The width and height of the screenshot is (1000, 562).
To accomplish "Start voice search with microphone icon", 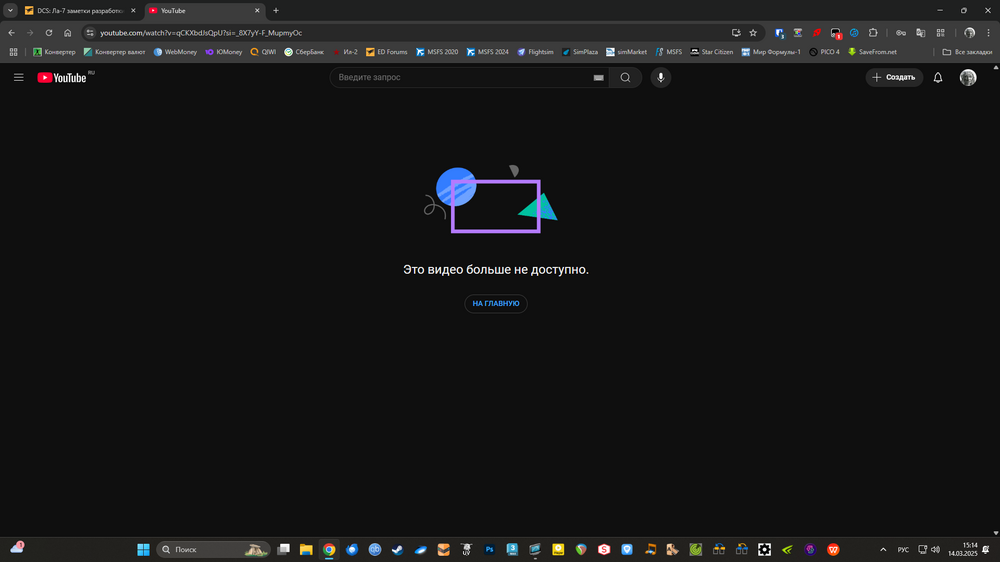I will pyautogui.click(x=661, y=77).
